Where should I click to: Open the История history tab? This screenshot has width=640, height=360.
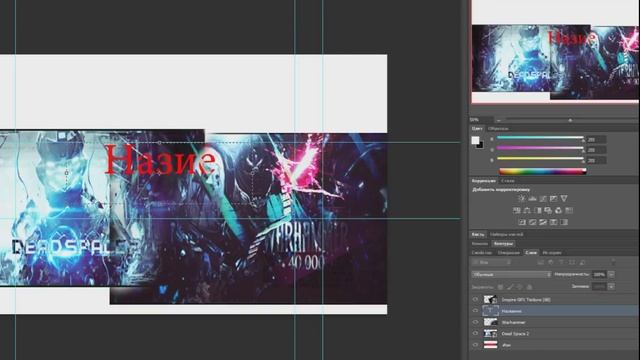(552, 253)
